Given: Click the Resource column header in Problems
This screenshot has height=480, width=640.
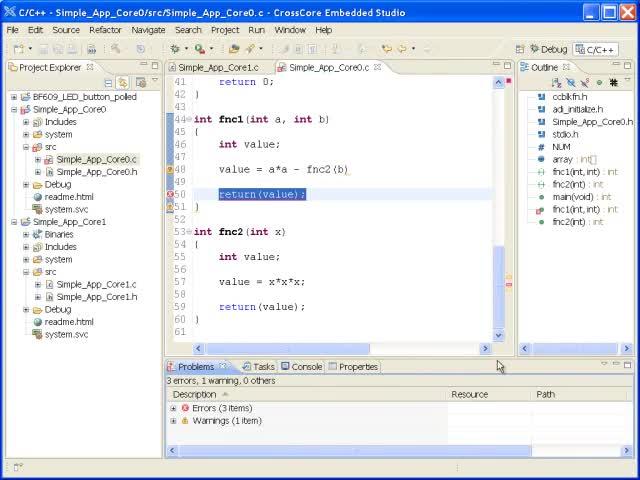Looking at the screenshot, I should coord(490,395).
